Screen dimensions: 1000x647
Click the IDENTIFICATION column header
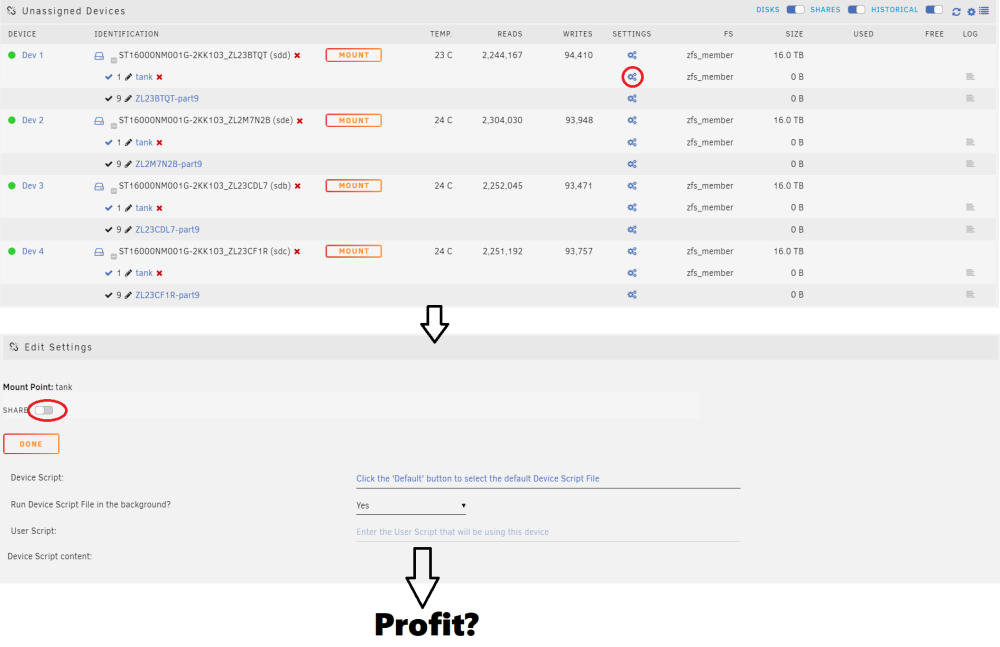pyautogui.click(x=126, y=34)
